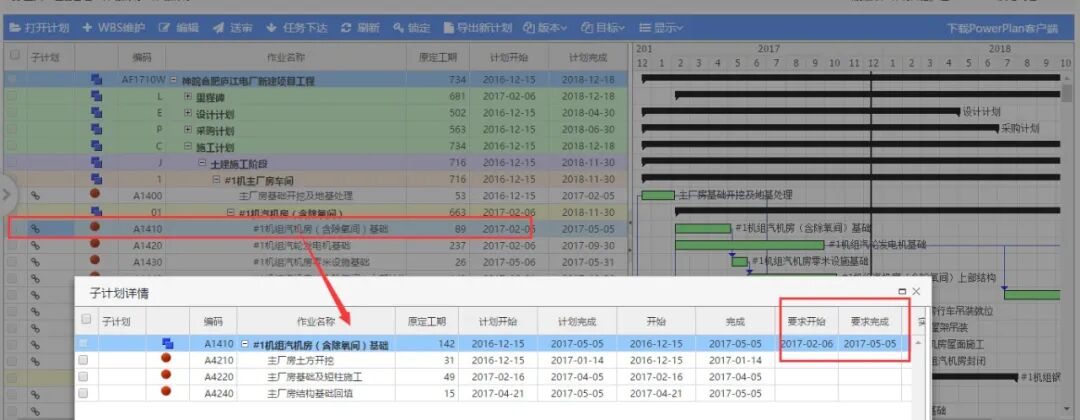
Task: Click dialog 要求开始 column header
Action: (807, 321)
